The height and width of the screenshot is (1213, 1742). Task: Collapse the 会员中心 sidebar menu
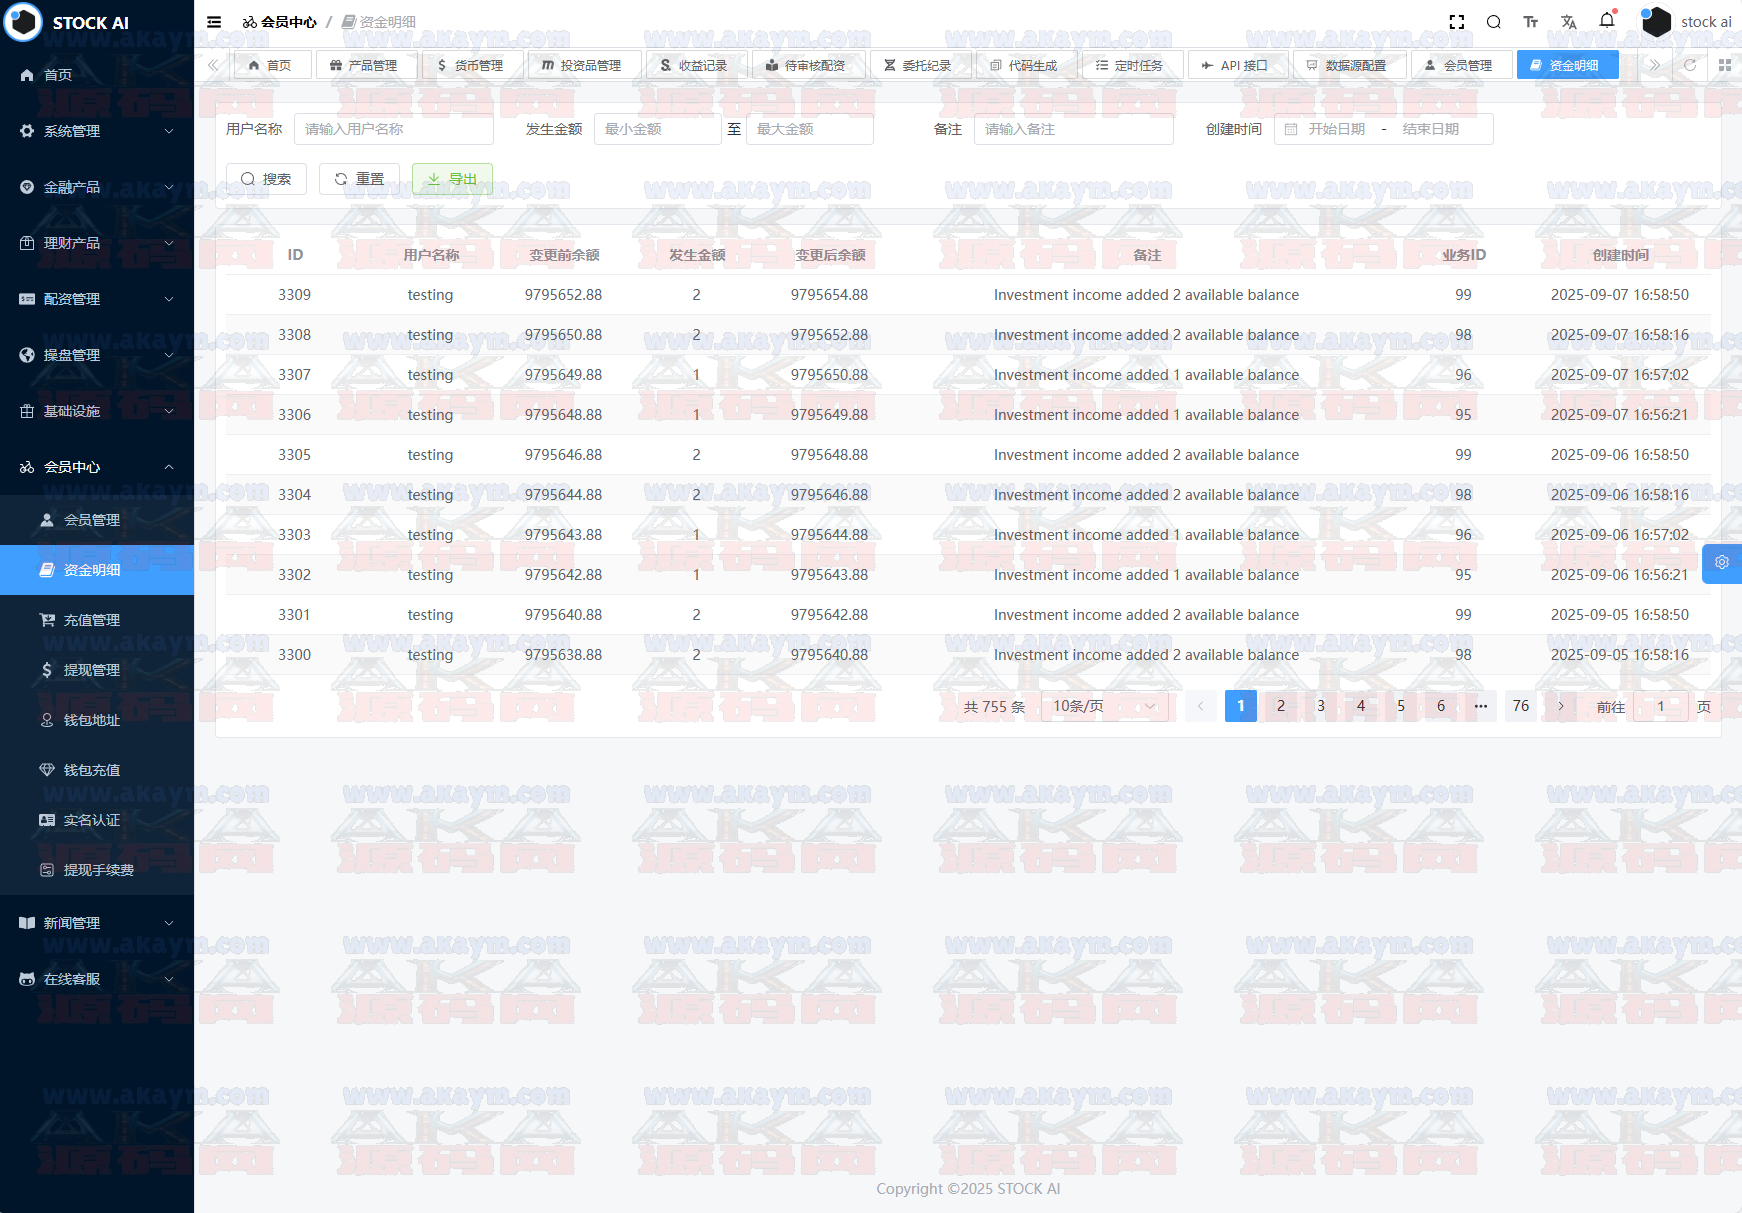[x=96, y=467]
